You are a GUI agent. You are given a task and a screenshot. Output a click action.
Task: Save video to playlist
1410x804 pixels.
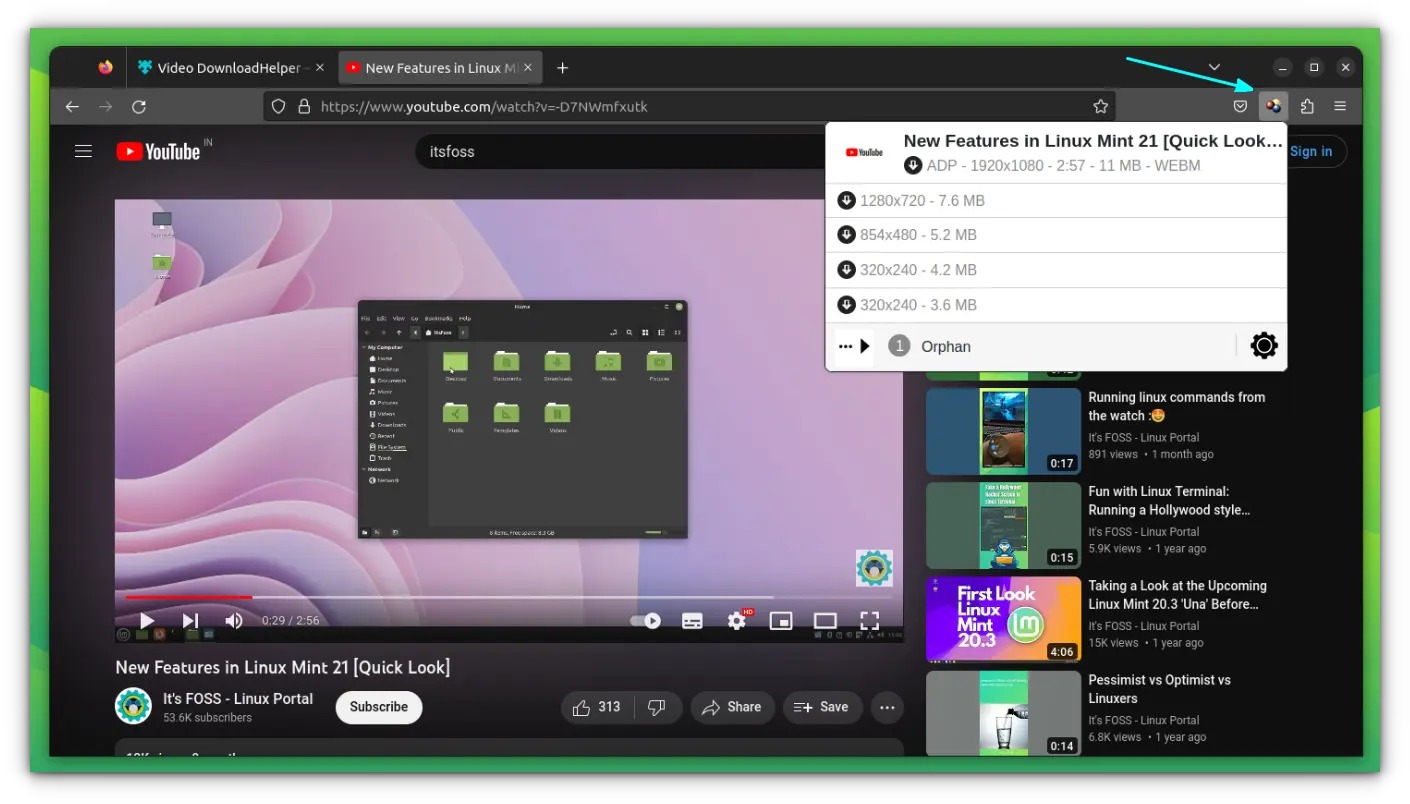tap(822, 707)
